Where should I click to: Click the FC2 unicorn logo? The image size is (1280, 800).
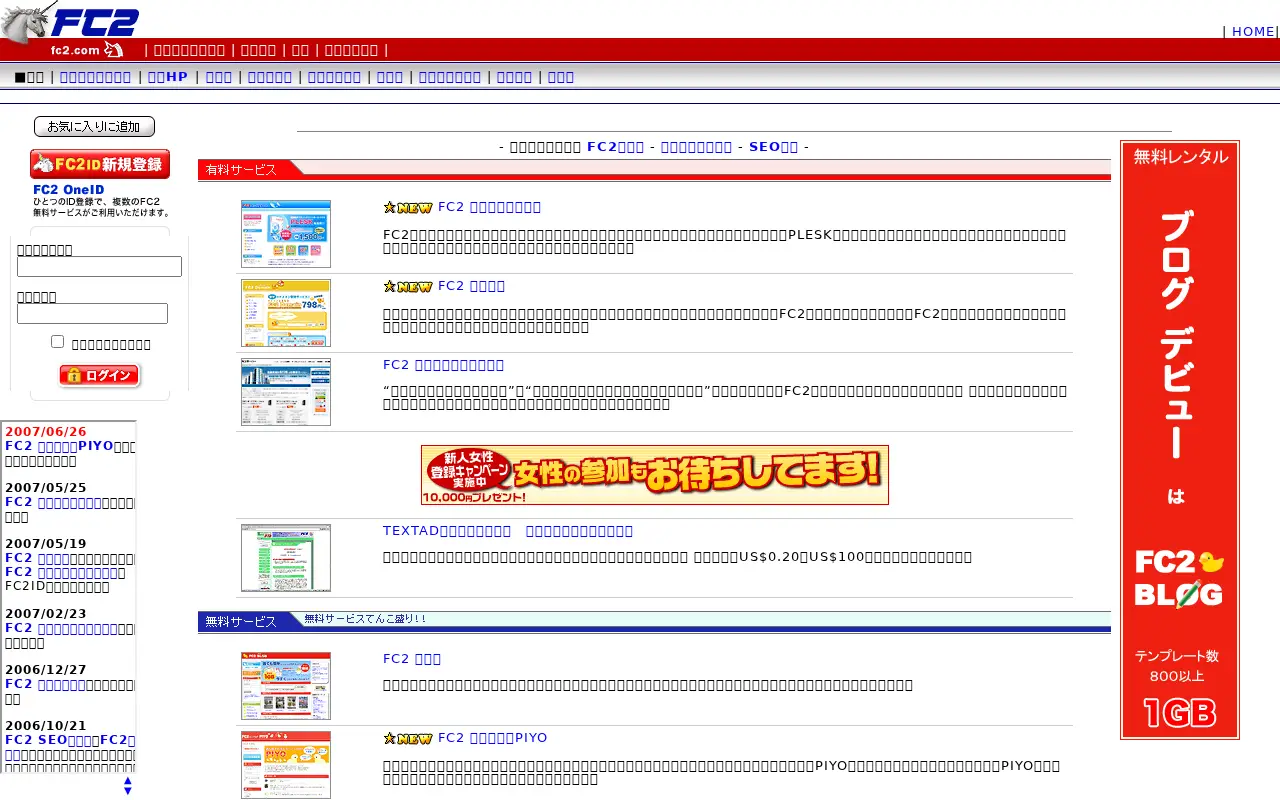coord(70,20)
